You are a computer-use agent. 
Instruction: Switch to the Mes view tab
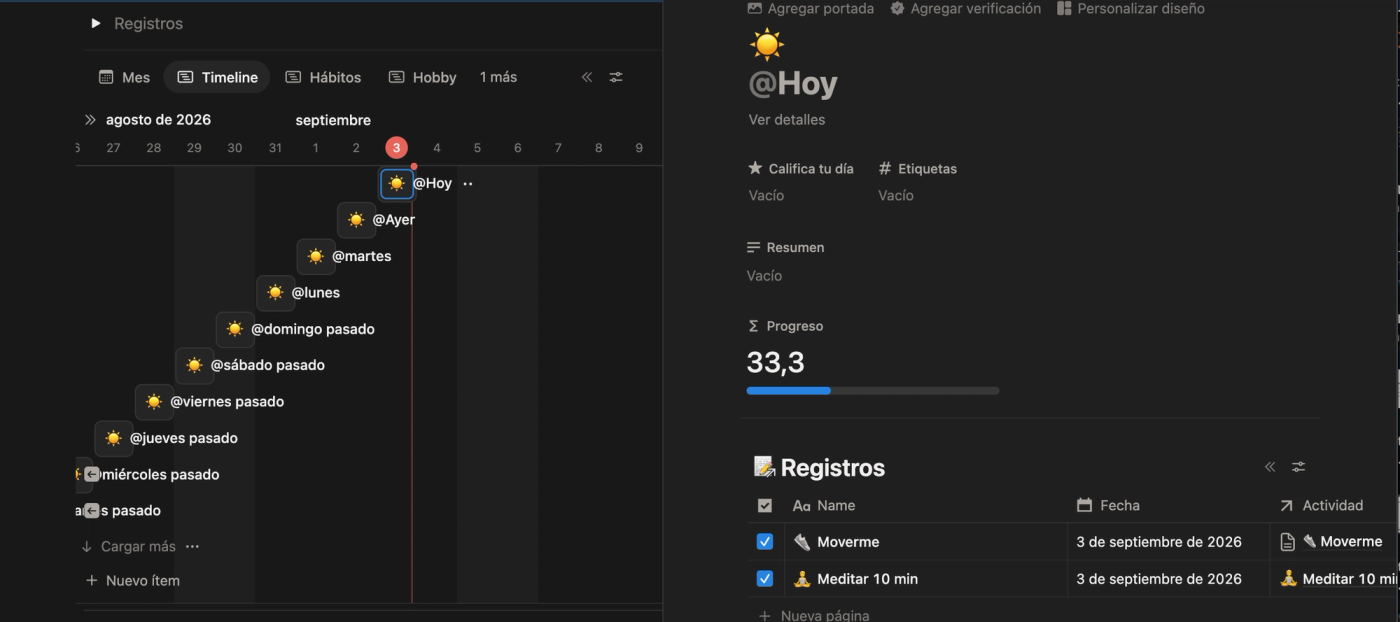coord(124,77)
